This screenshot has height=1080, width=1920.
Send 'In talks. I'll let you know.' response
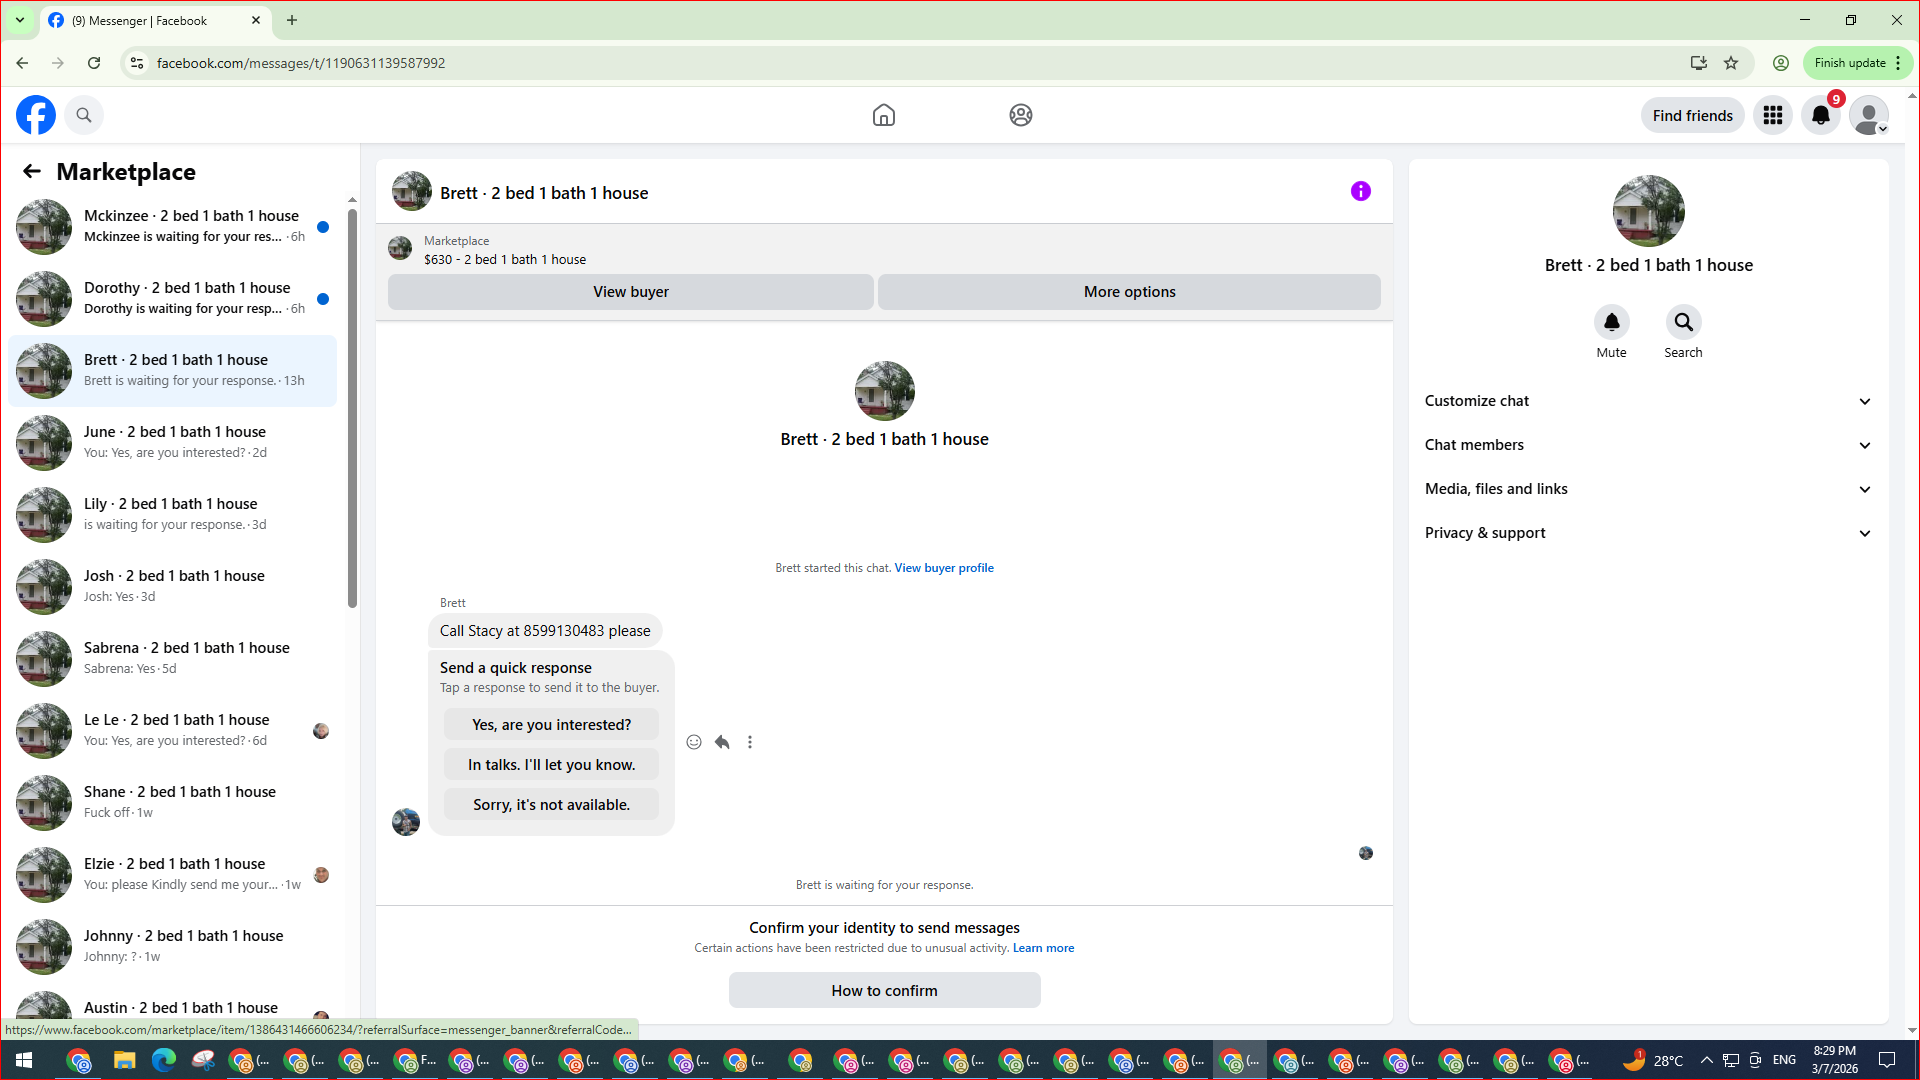pos(551,765)
